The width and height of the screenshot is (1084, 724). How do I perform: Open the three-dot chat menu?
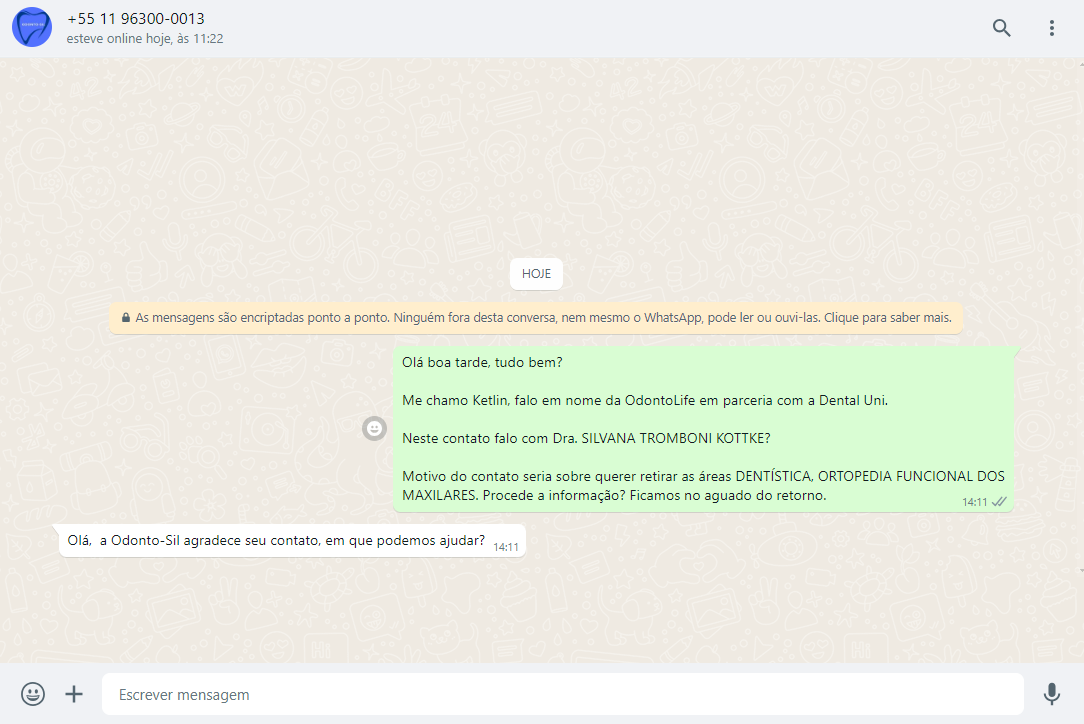[x=1052, y=28]
